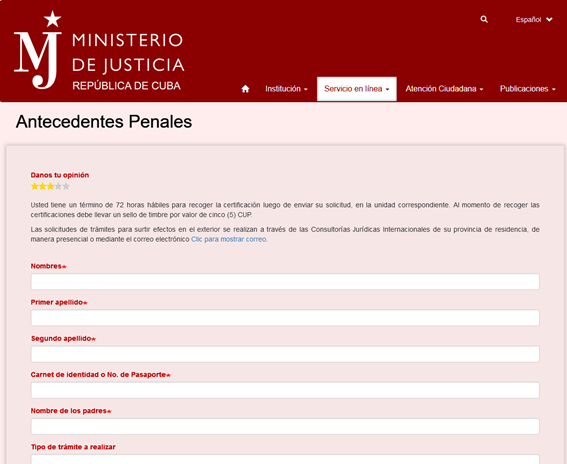Screen dimensions: 567x464
Task: Open the Servicio en línea menu
Action: pos(357,89)
